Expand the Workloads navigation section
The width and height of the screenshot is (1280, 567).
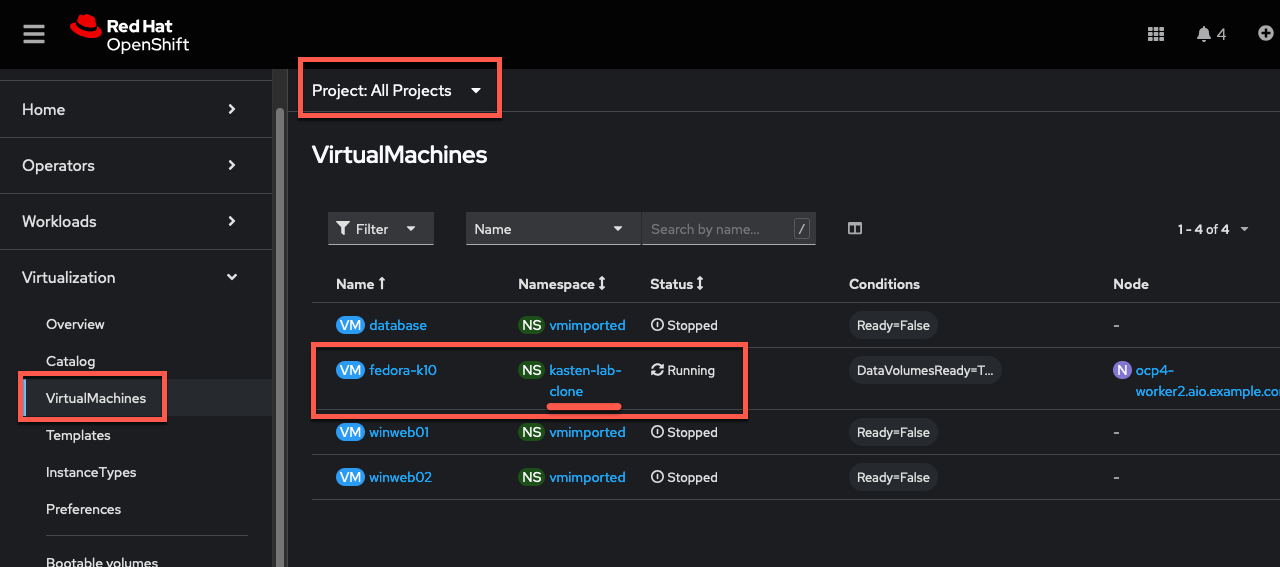click(136, 221)
